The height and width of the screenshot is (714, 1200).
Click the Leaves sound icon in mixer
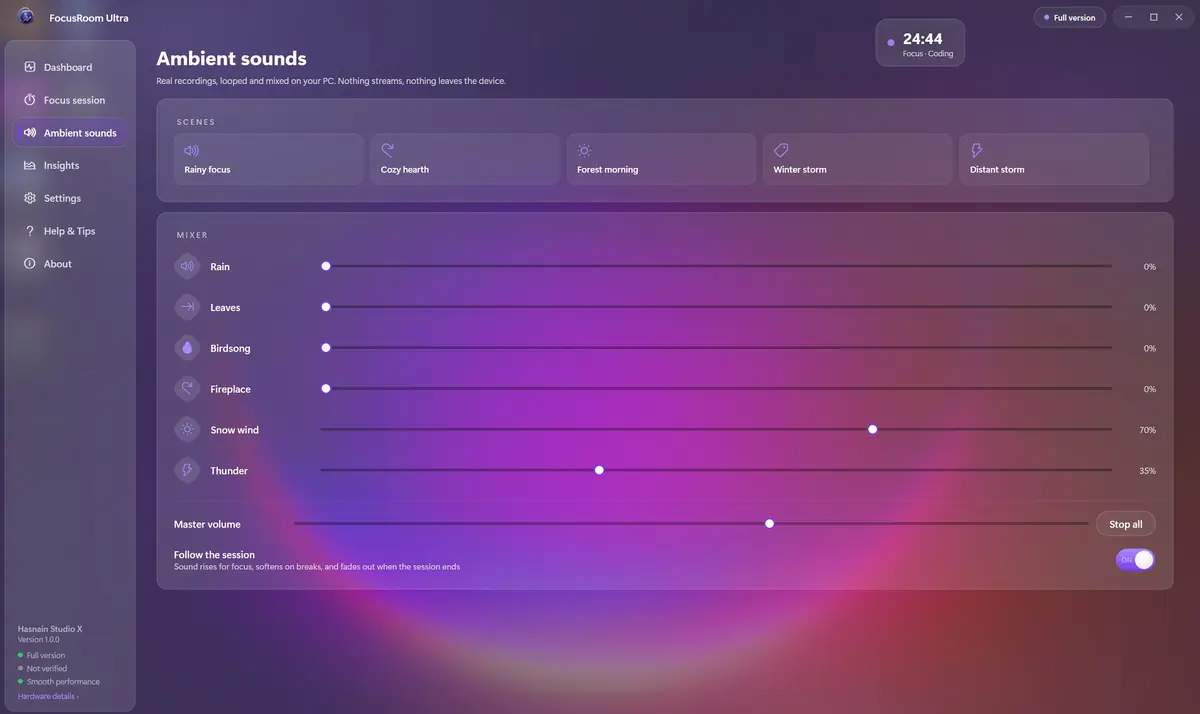pos(187,307)
